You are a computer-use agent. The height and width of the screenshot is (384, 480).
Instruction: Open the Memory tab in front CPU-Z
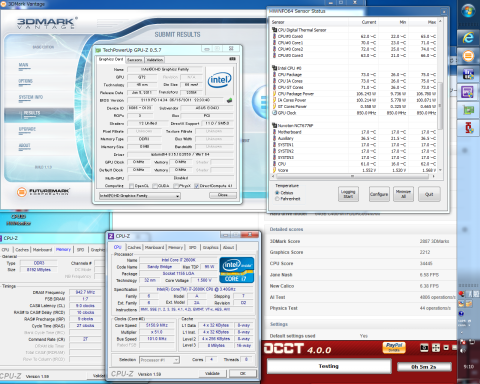coord(175,248)
